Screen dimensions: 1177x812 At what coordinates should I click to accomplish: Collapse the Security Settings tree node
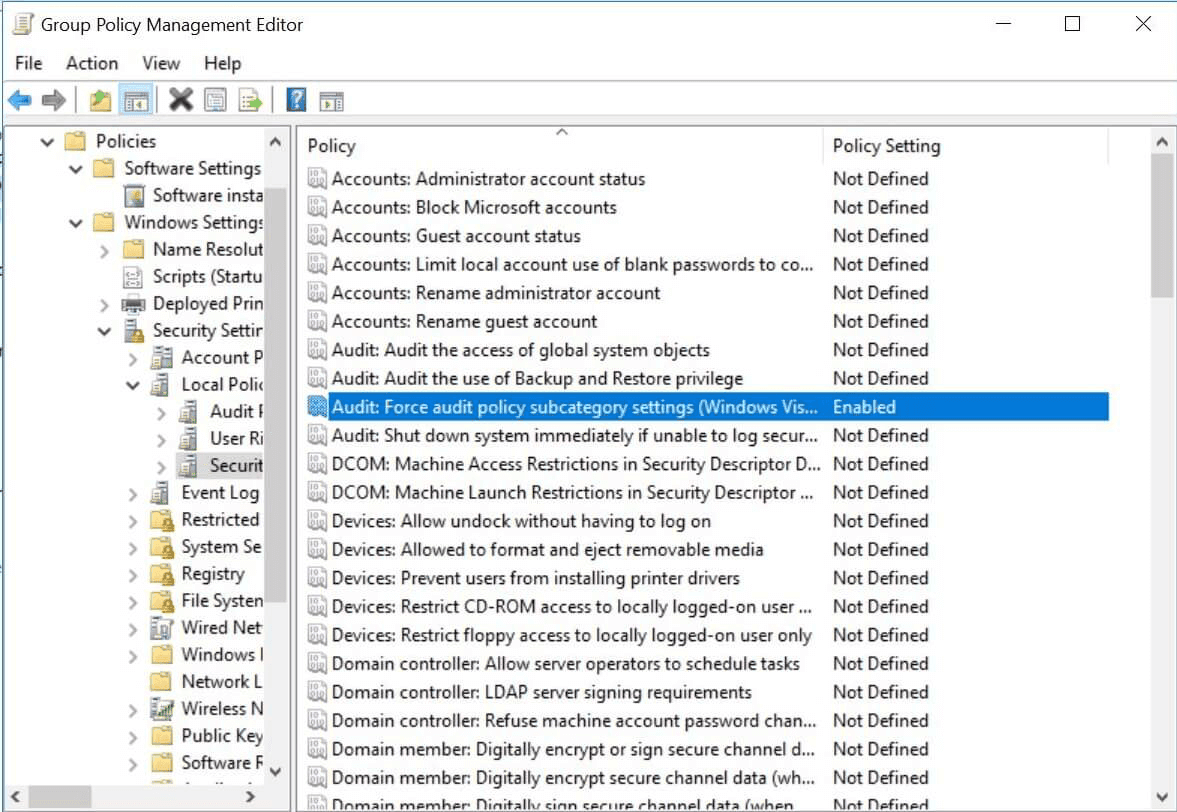[104, 331]
